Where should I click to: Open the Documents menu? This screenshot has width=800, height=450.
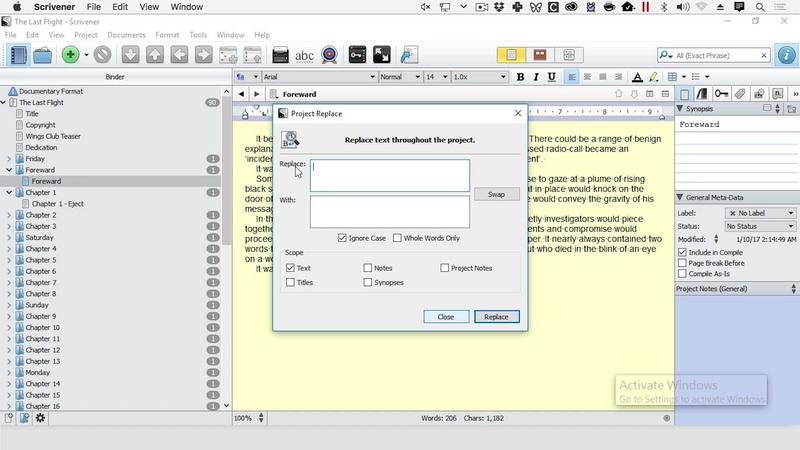(126, 35)
